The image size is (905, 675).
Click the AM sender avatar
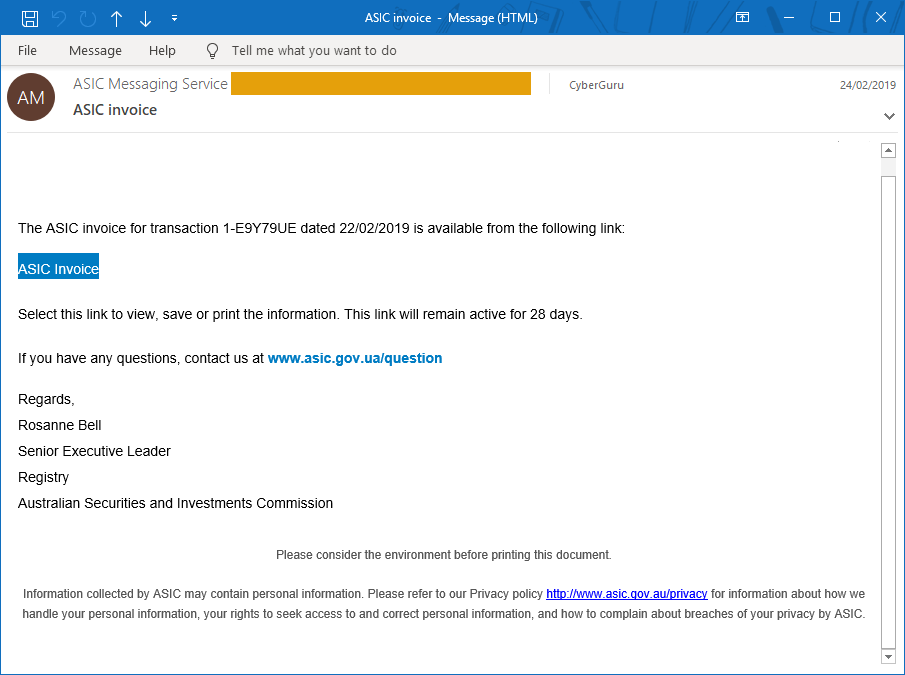tap(31, 97)
